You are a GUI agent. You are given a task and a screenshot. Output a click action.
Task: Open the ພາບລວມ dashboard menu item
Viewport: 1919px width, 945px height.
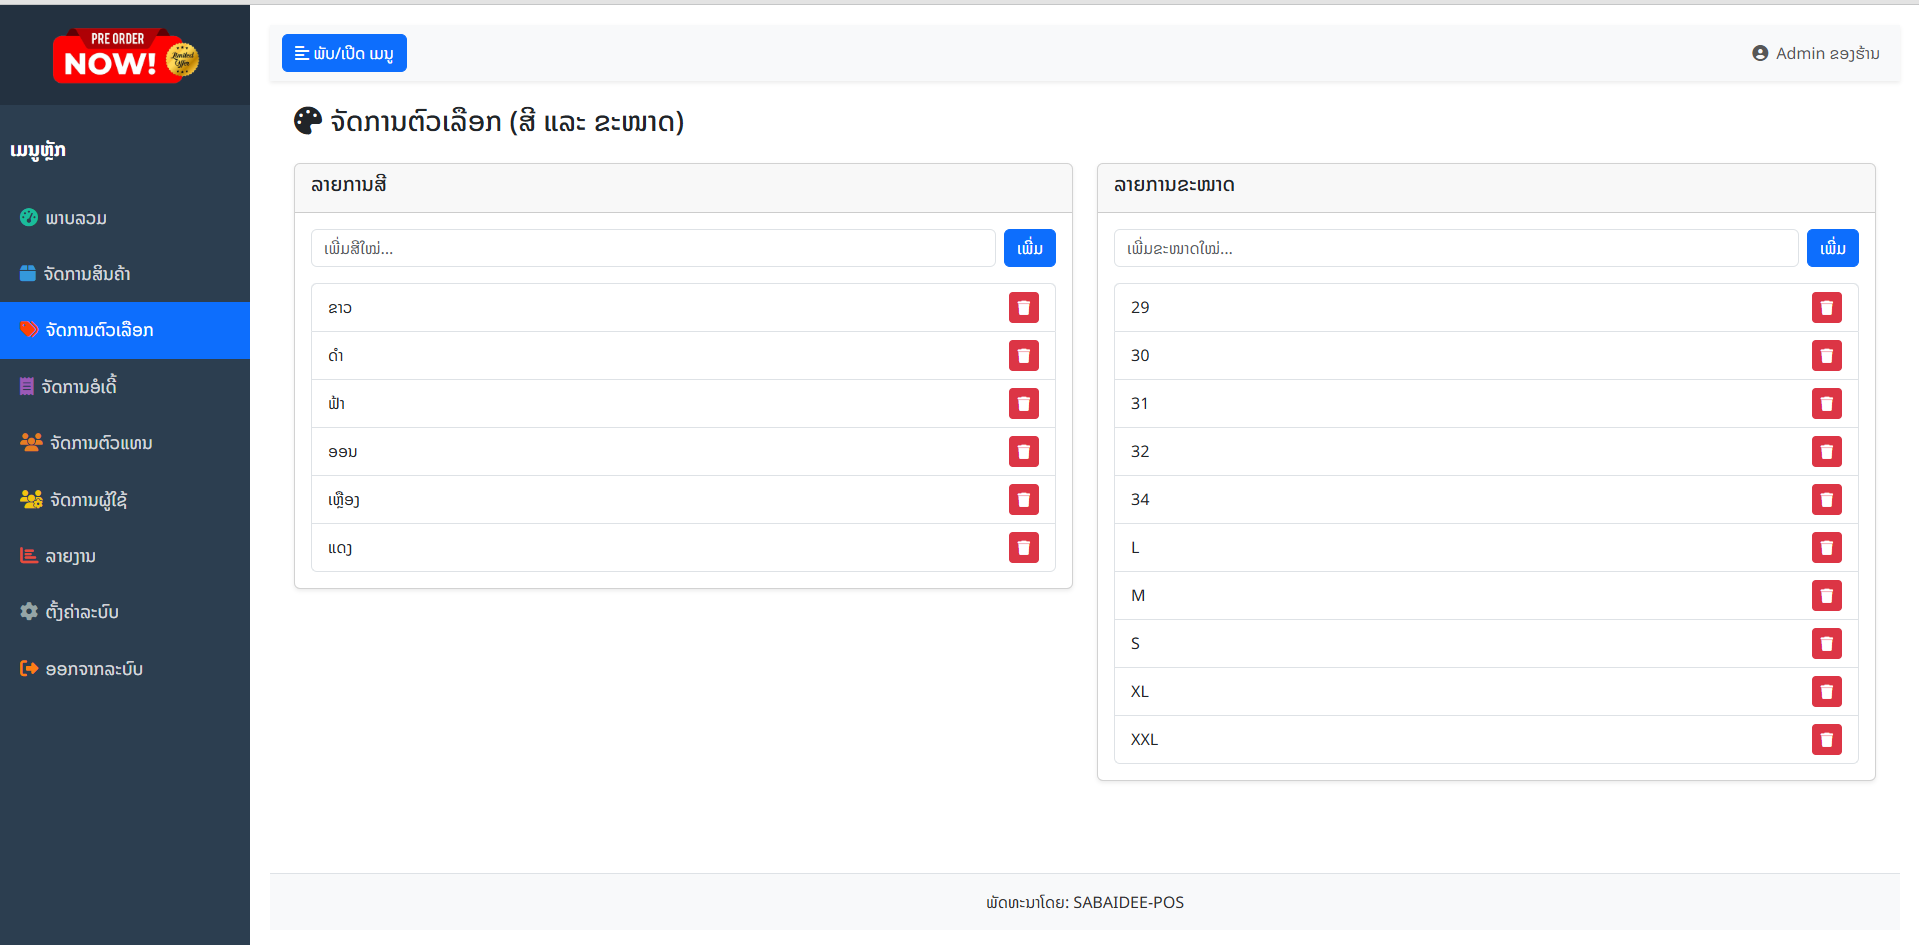point(76,218)
